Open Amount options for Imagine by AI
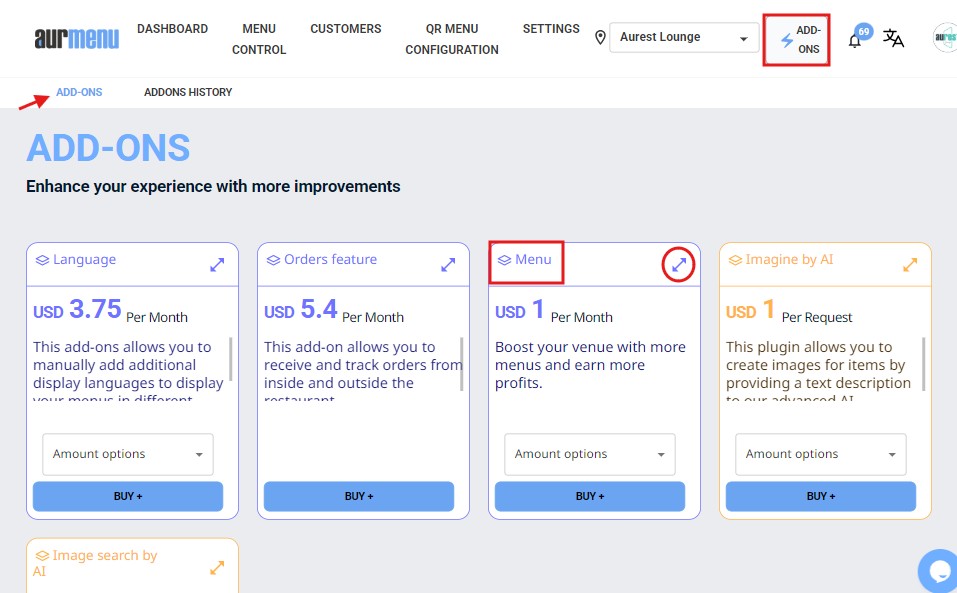 pyautogui.click(x=821, y=454)
